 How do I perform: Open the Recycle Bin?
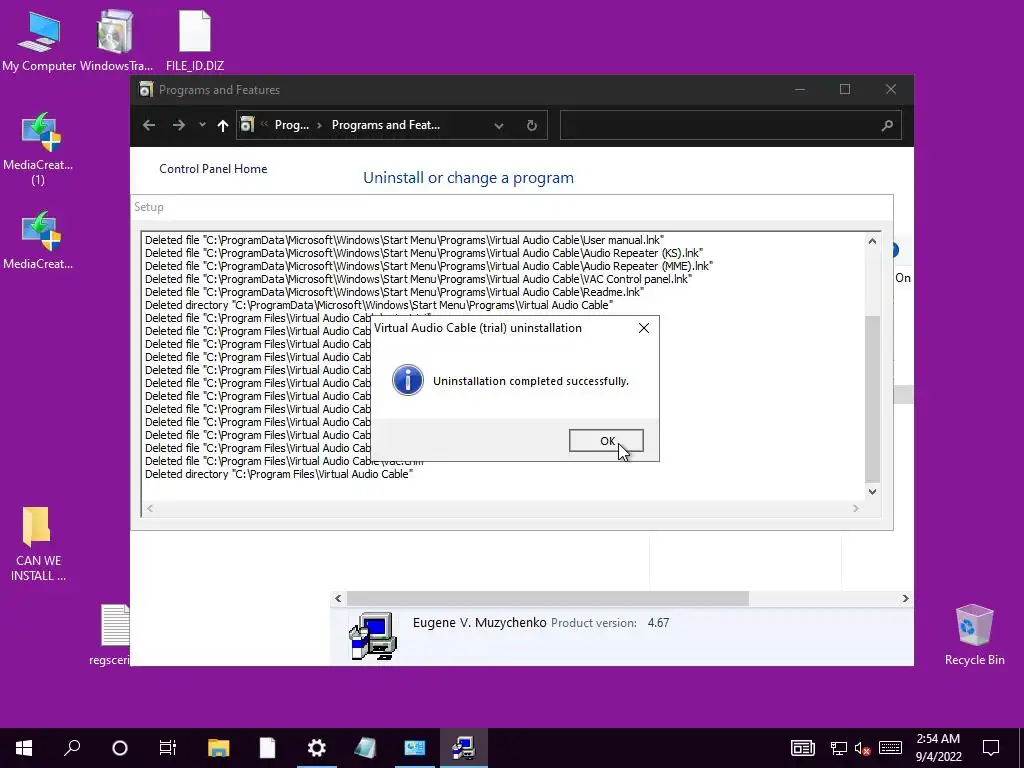click(x=974, y=635)
